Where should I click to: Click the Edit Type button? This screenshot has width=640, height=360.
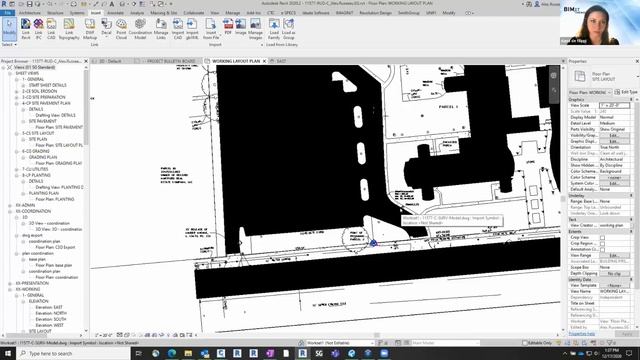coord(626,92)
